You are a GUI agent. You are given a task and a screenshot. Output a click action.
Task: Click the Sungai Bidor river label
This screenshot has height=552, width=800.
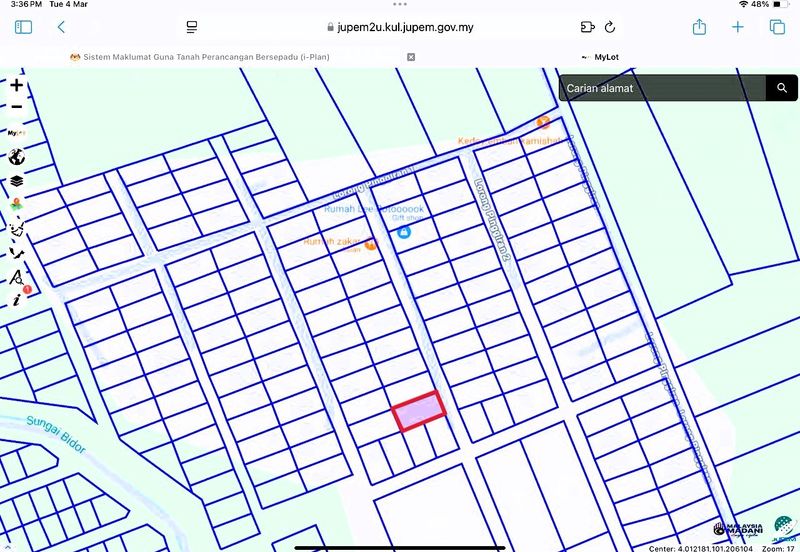click(56, 434)
